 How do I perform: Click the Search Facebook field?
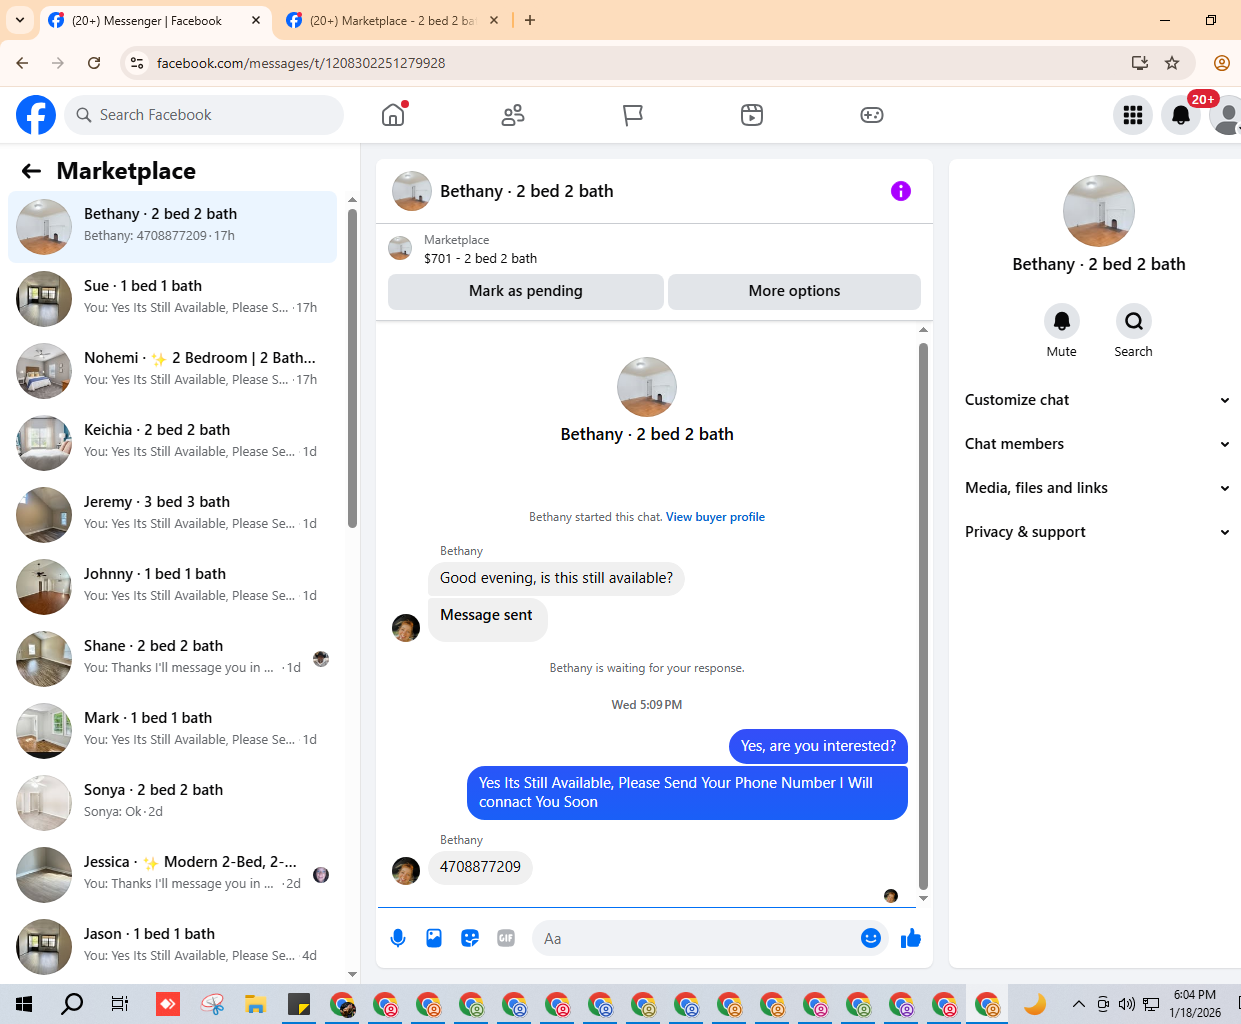click(x=204, y=115)
